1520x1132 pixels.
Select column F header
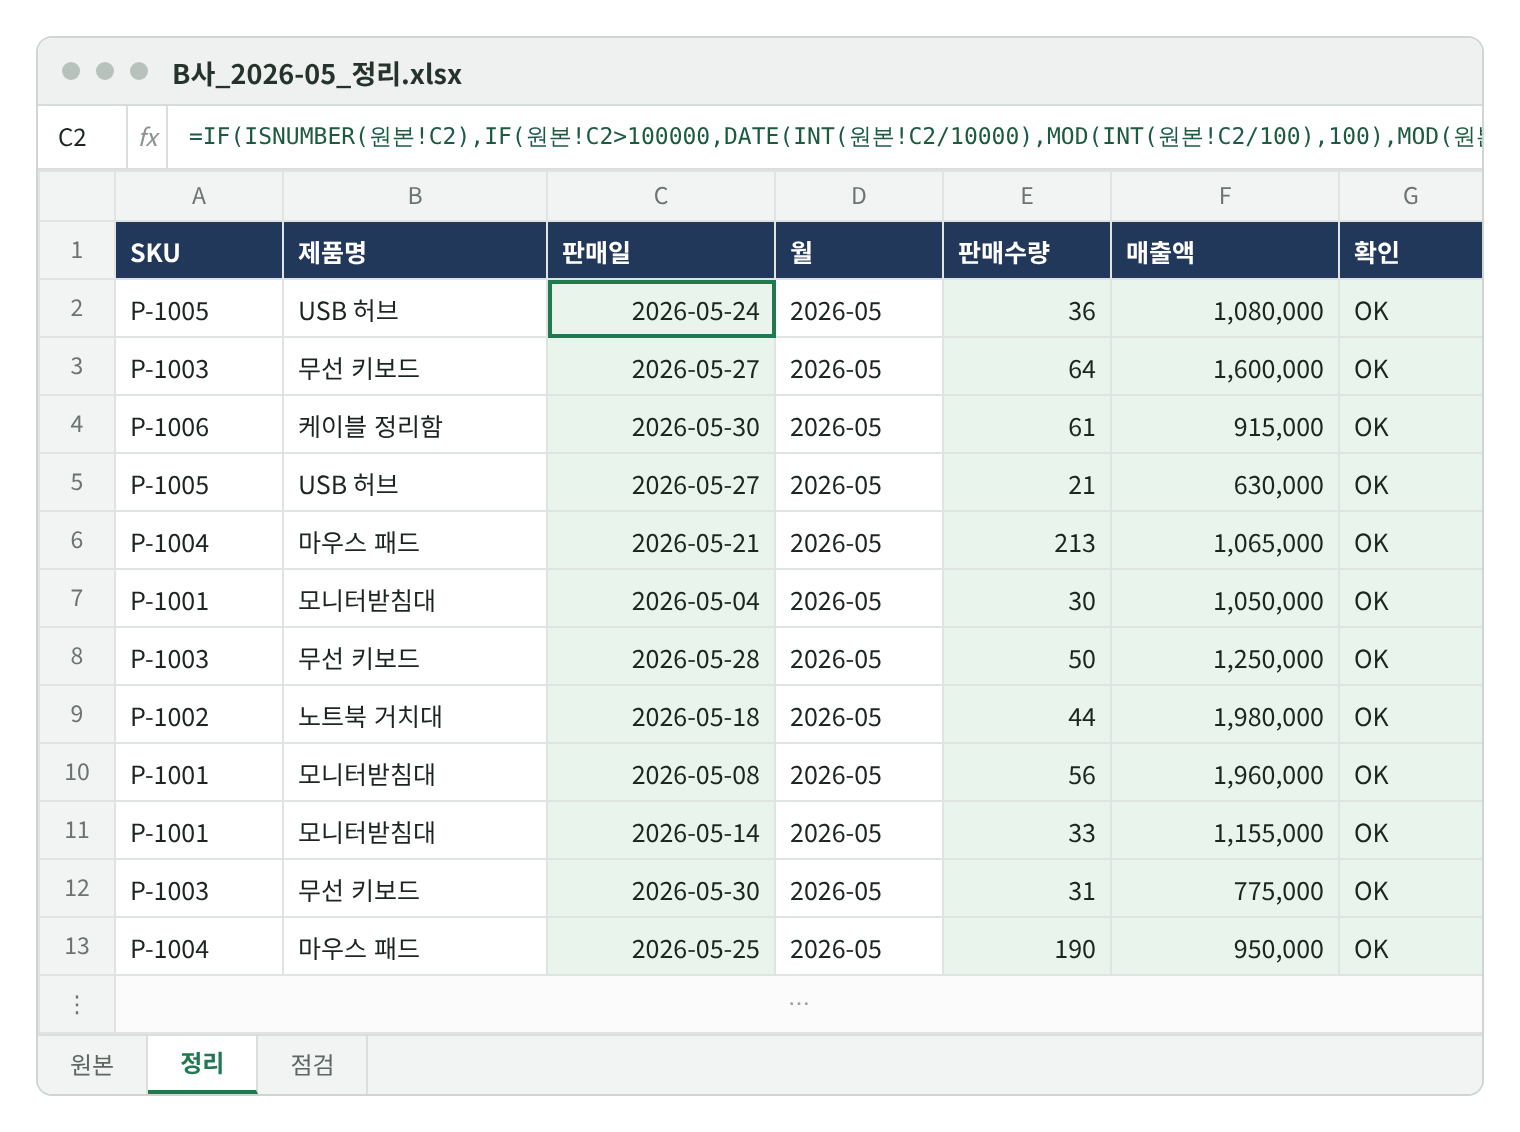click(1225, 196)
